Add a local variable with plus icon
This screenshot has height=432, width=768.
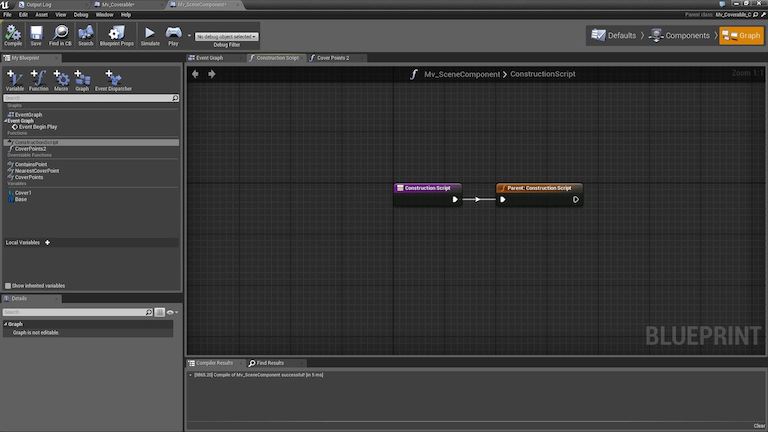48,242
